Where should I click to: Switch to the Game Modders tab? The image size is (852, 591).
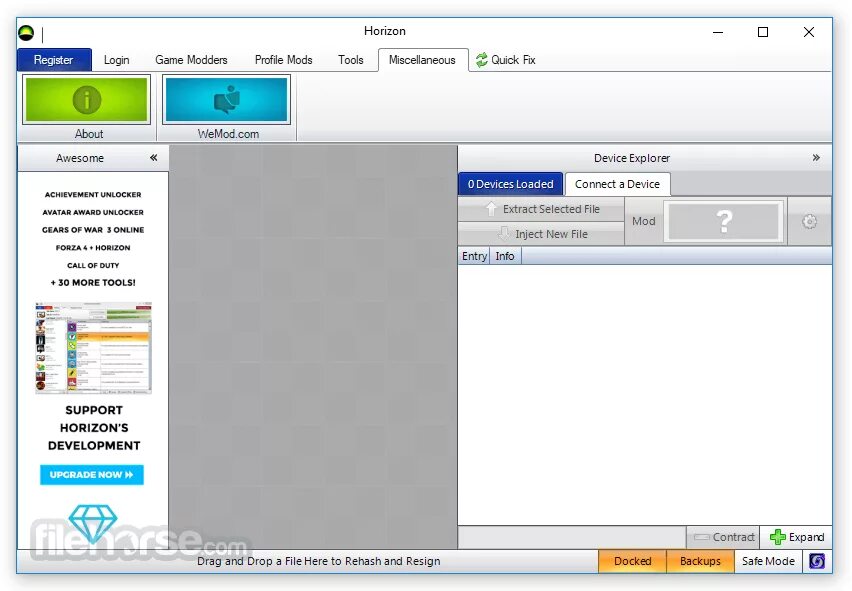pos(191,60)
